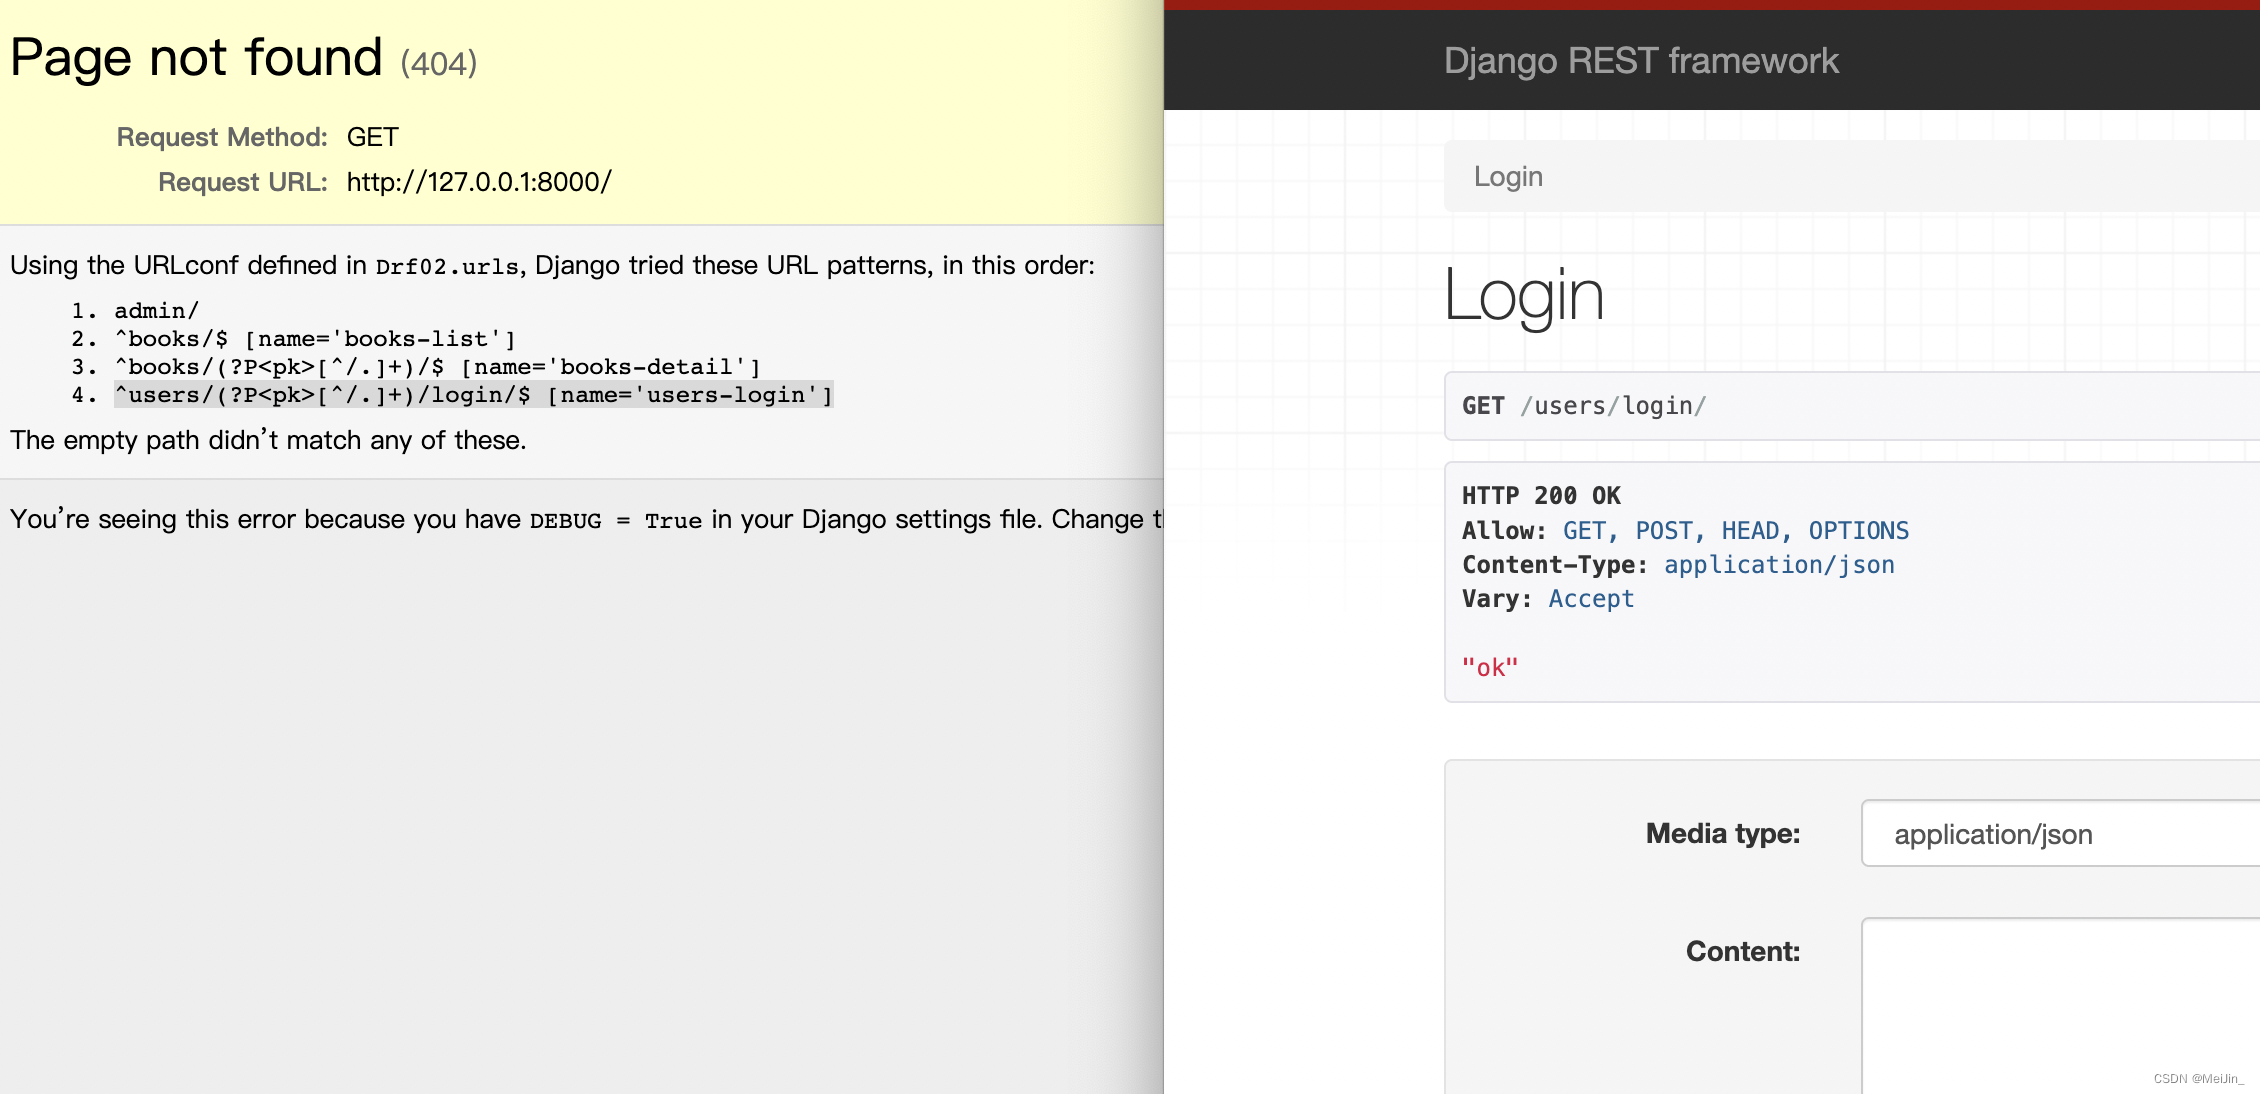The width and height of the screenshot is (2260, 1094).
Task: Click inside the Content text area
Action: tap(2060, 1005)
